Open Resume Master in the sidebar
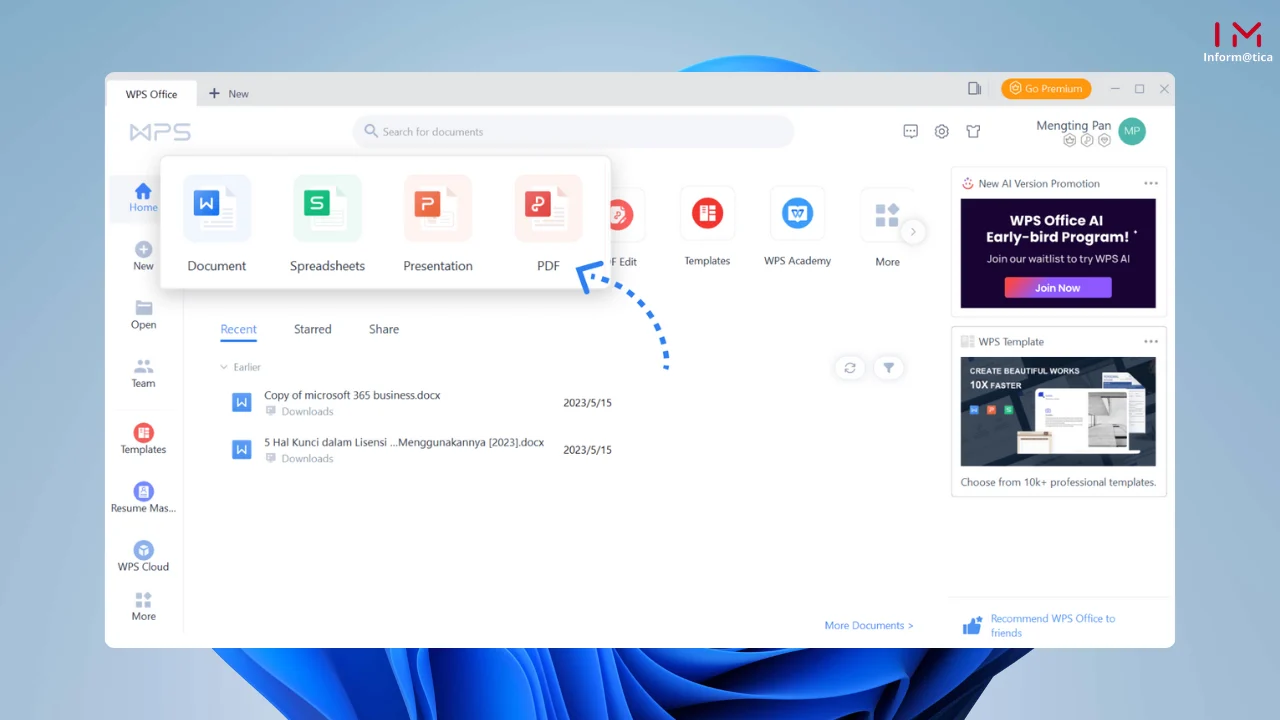The width and height of the screenshot is (1280, 720). point(143,498)
